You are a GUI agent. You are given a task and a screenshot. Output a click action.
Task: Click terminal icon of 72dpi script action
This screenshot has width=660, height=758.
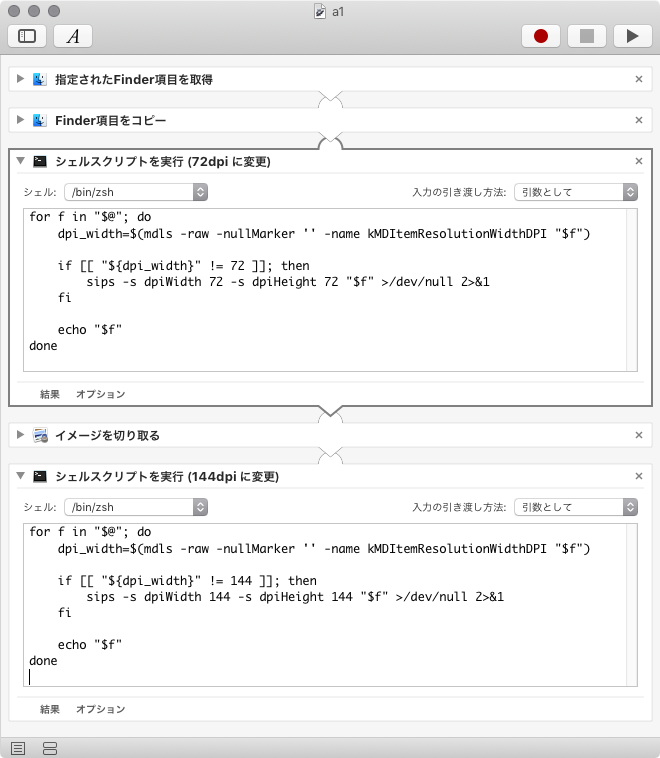click(x=40, y=161)
